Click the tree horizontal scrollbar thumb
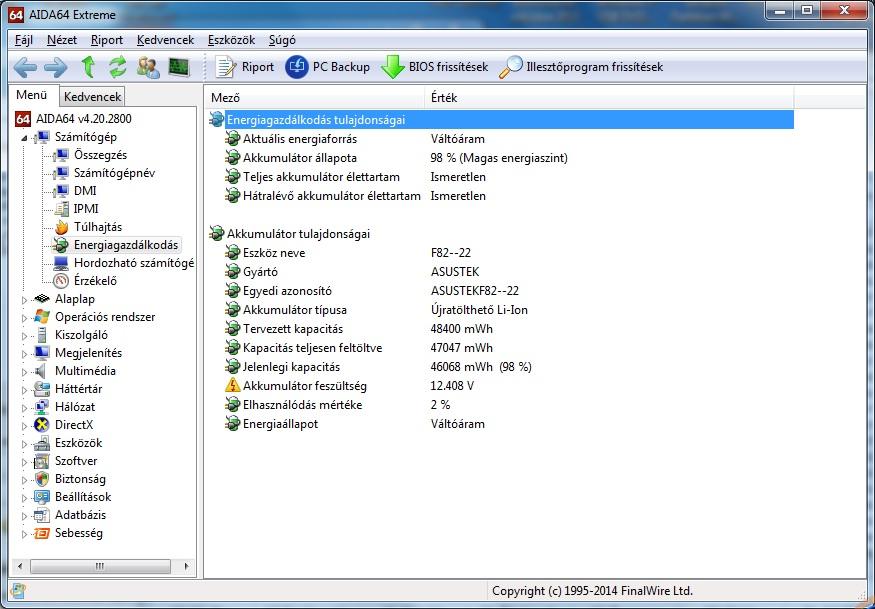The width and height of the screenshot is (875, 609). pyautogui.click(x=100, y=566)
